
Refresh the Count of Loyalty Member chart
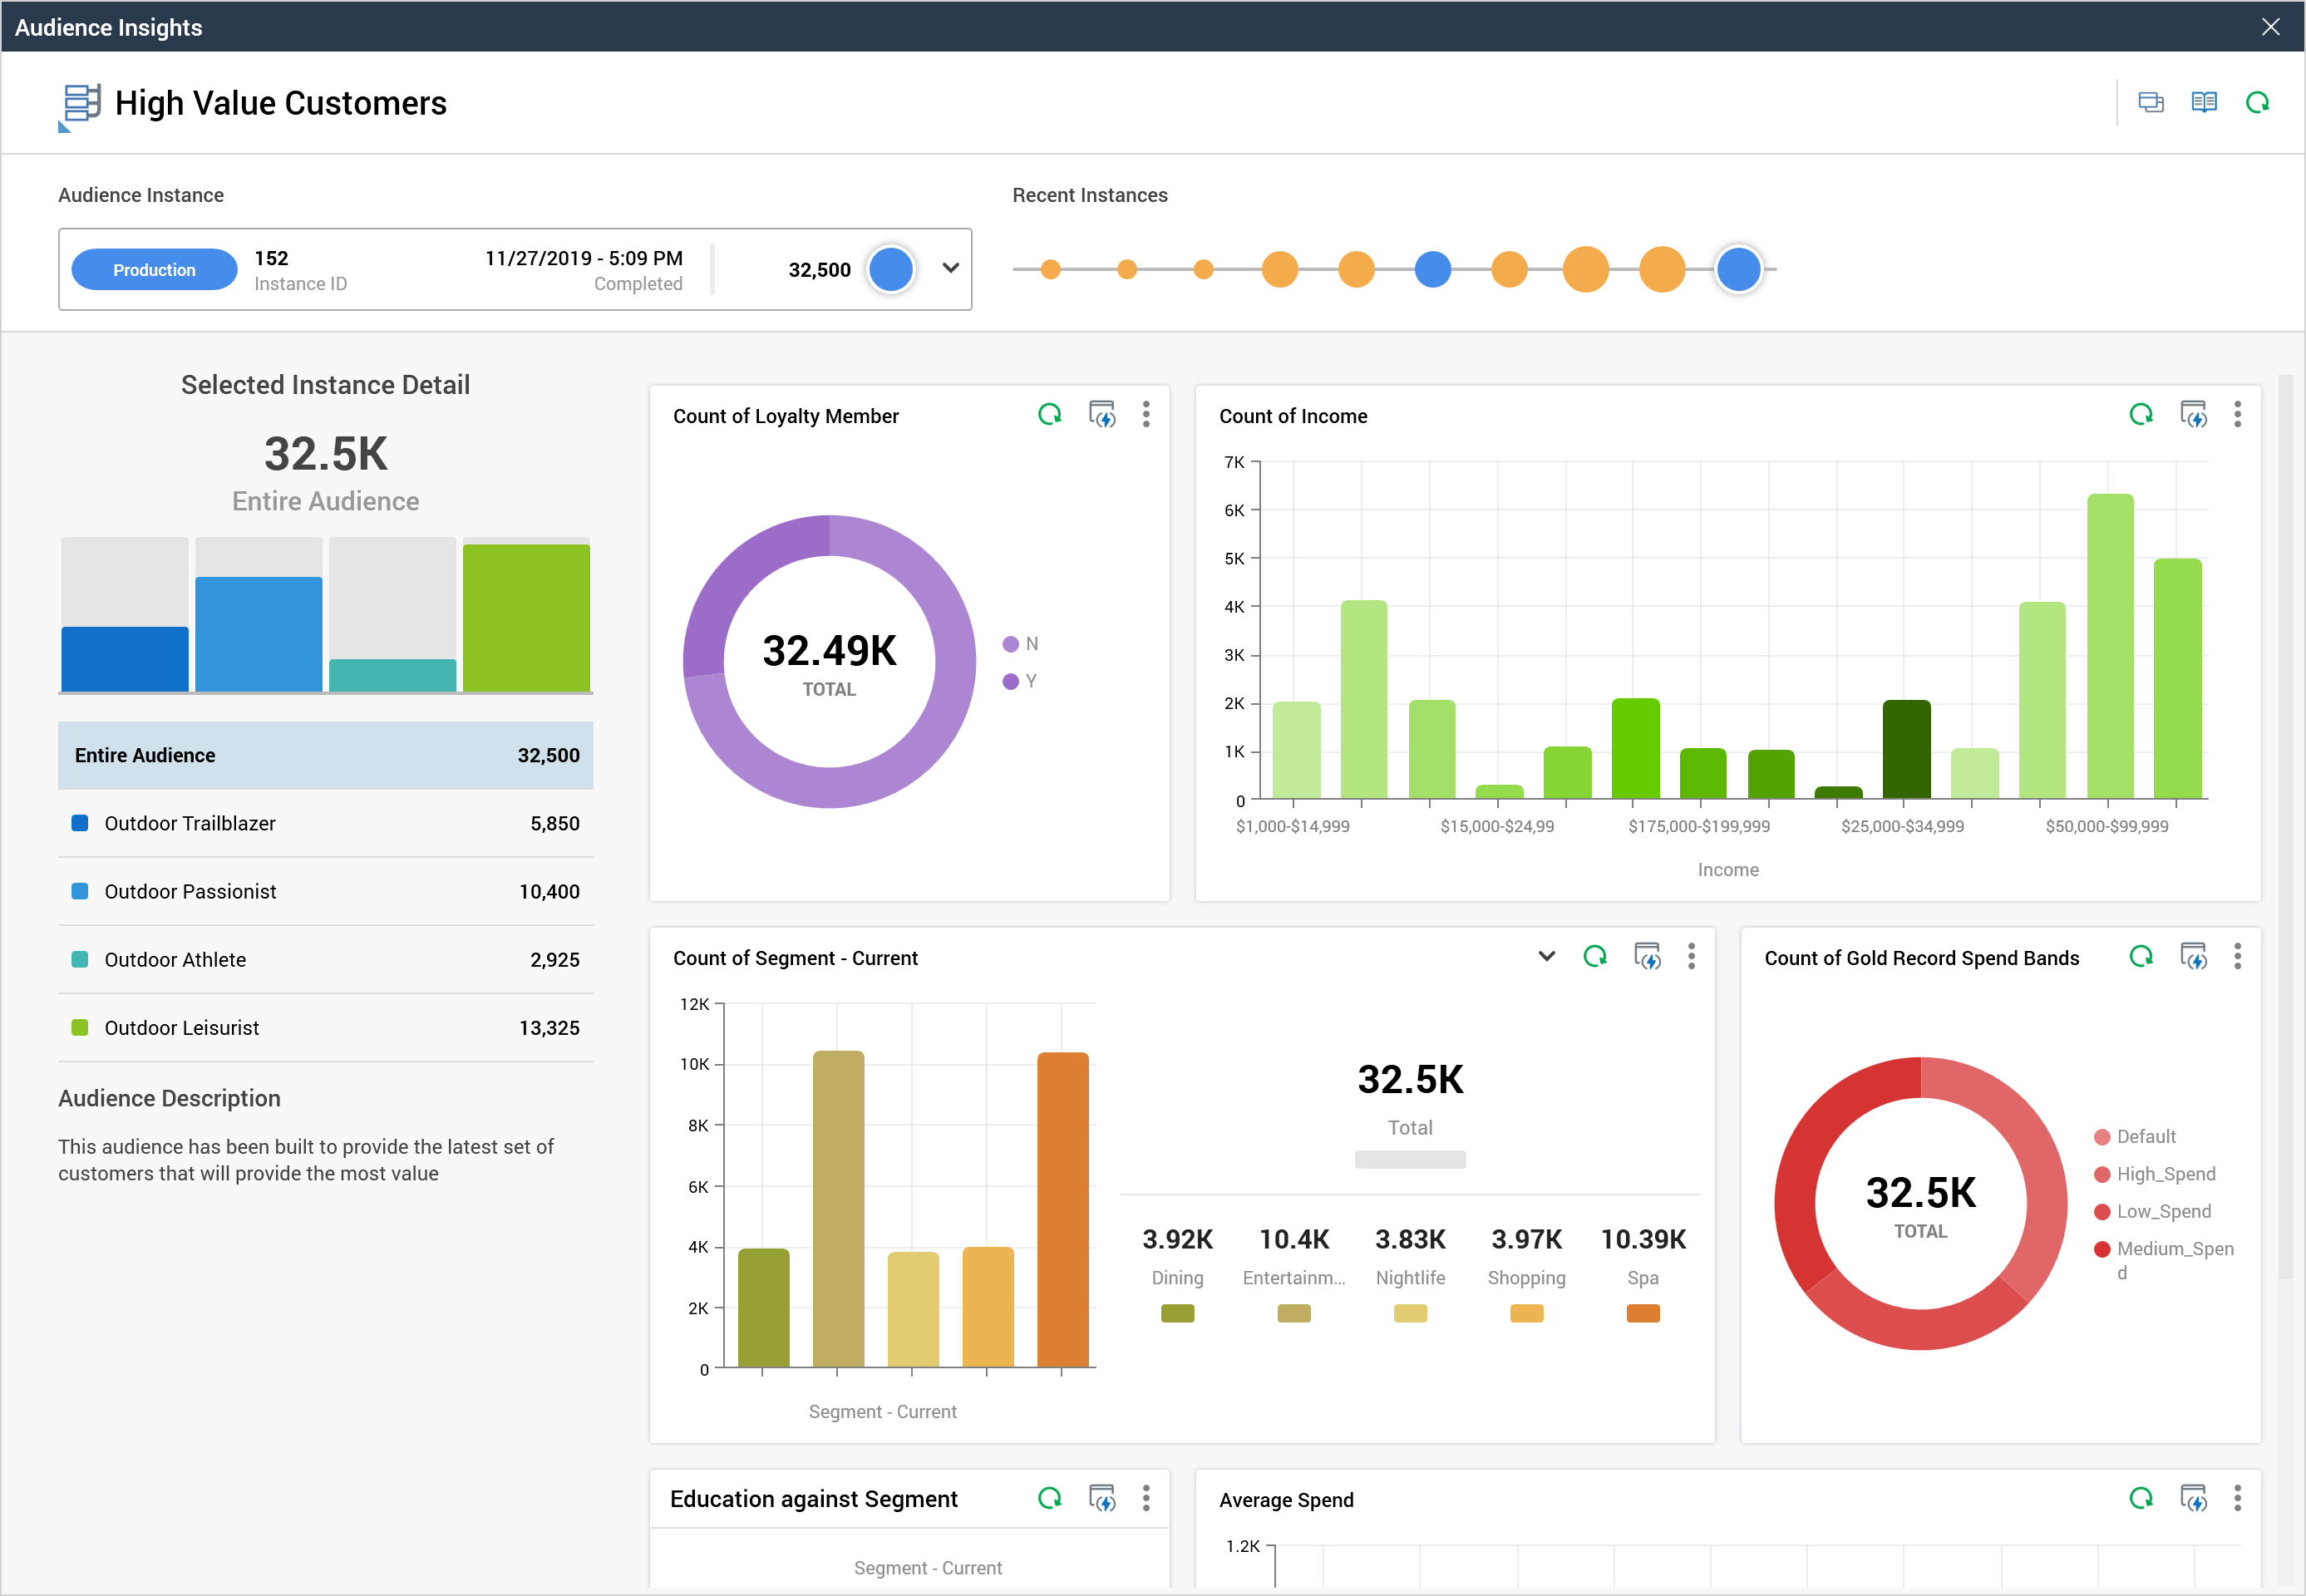coord(1049,414)
